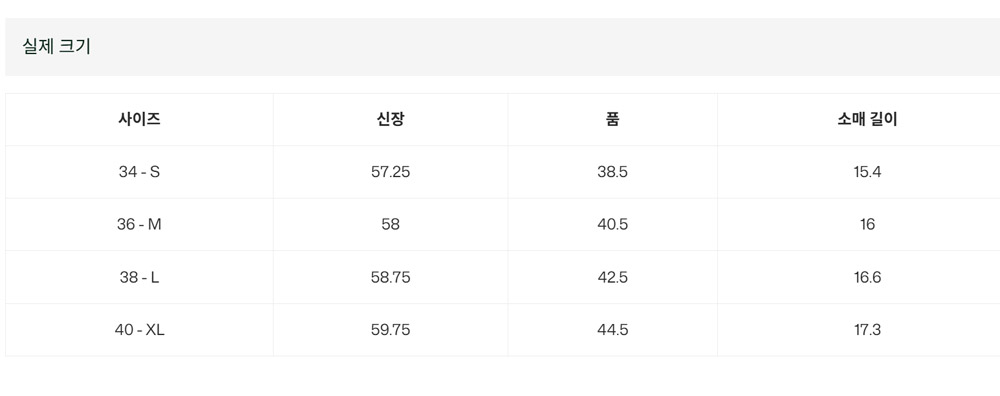
Task: Click the 58.75 height value
Action: 390,277
